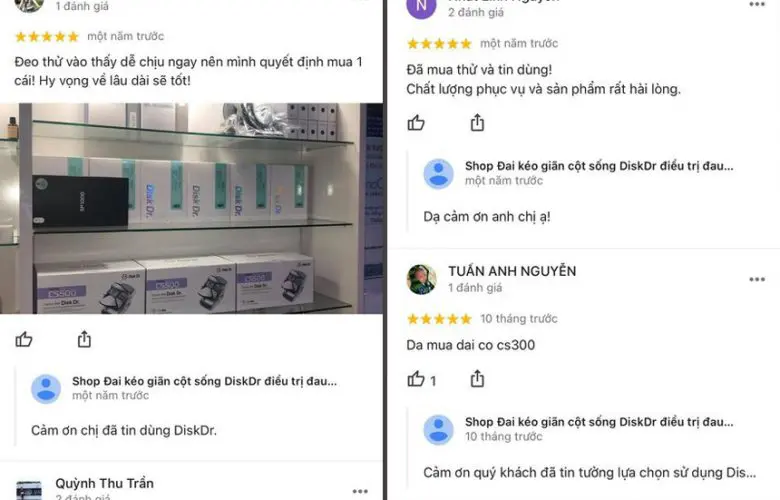
Task: Like the 'Đã mua thử và tin dùng' review
Action: tap(416, 122)
